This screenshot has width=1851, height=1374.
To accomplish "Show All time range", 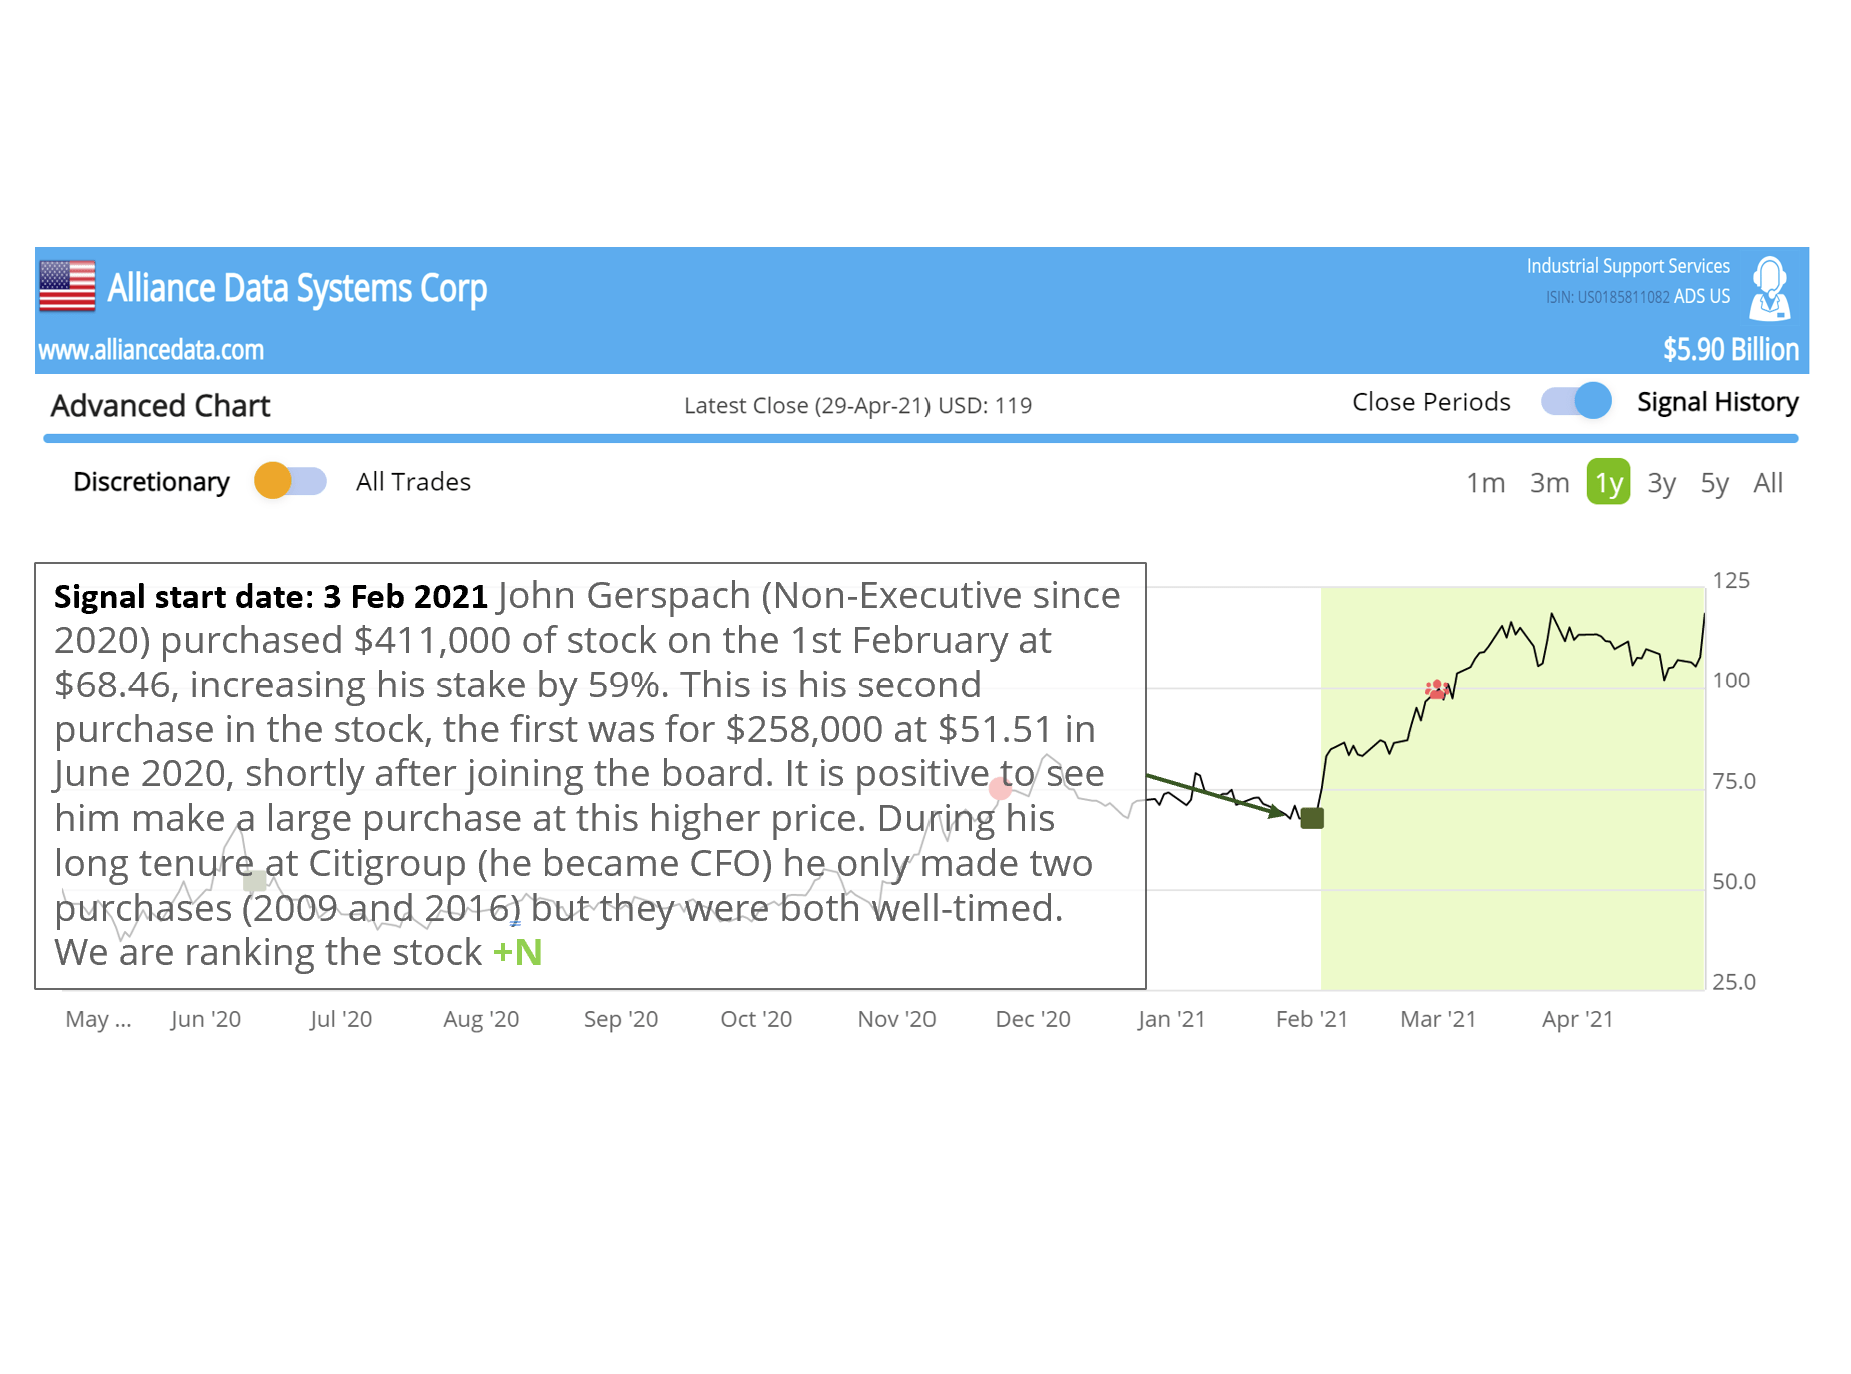I will pos(1767,483).
